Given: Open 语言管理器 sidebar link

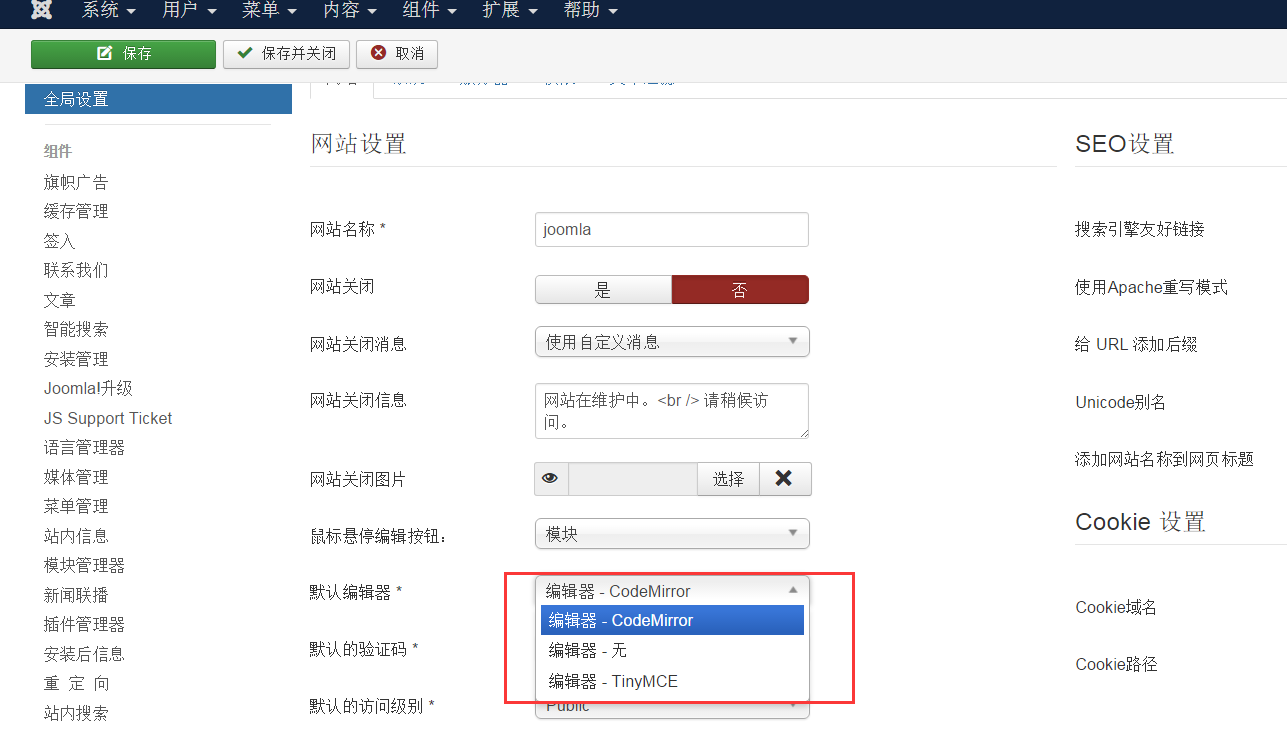Looking at the screenshot, I should (84, 447).
